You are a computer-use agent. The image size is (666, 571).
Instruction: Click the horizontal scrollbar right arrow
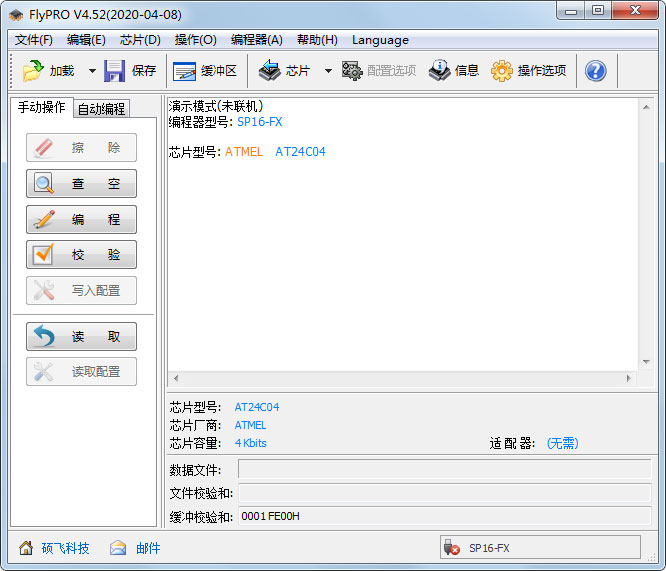click(628, 378)
